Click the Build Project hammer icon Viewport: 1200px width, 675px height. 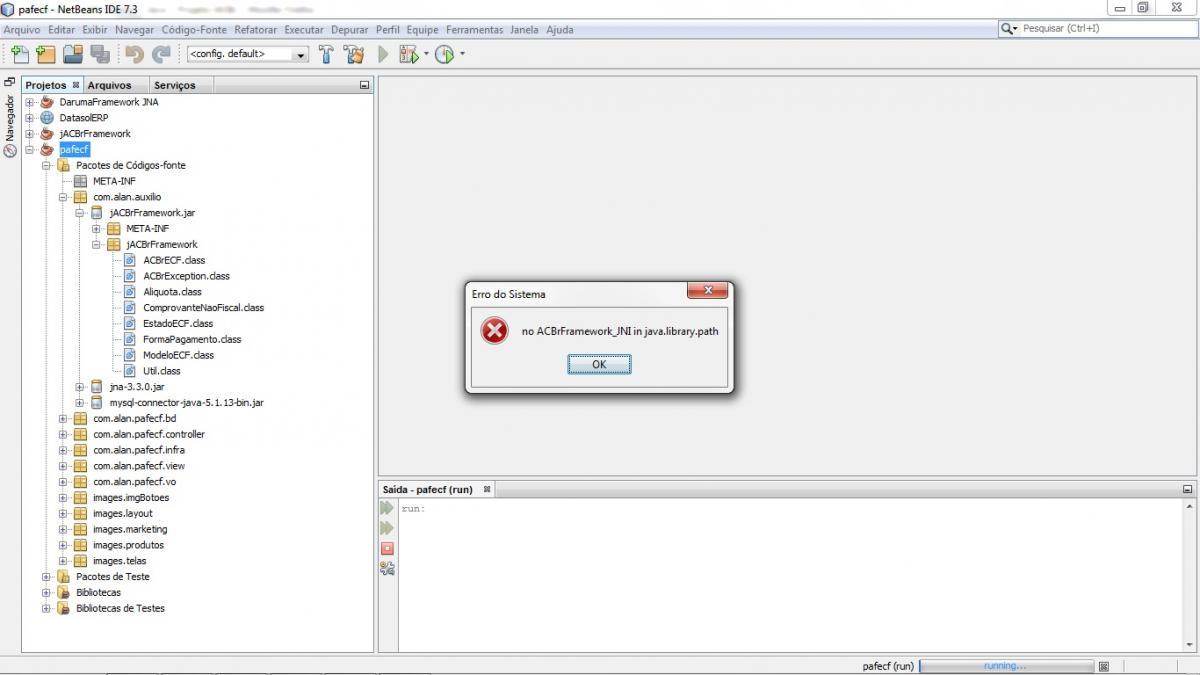(x=326, y=54)
